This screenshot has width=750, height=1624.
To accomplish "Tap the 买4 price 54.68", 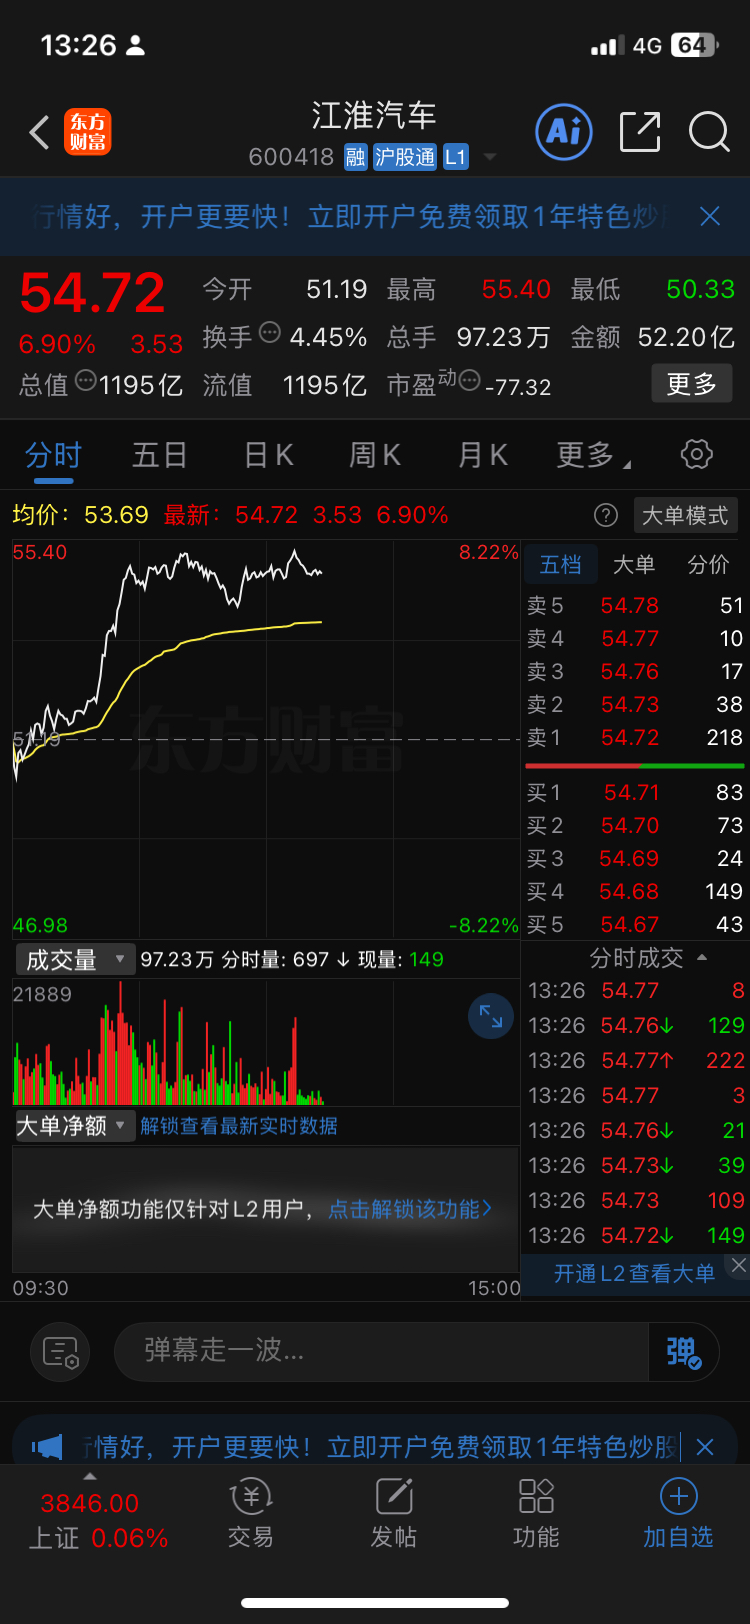I will [629, 891].
